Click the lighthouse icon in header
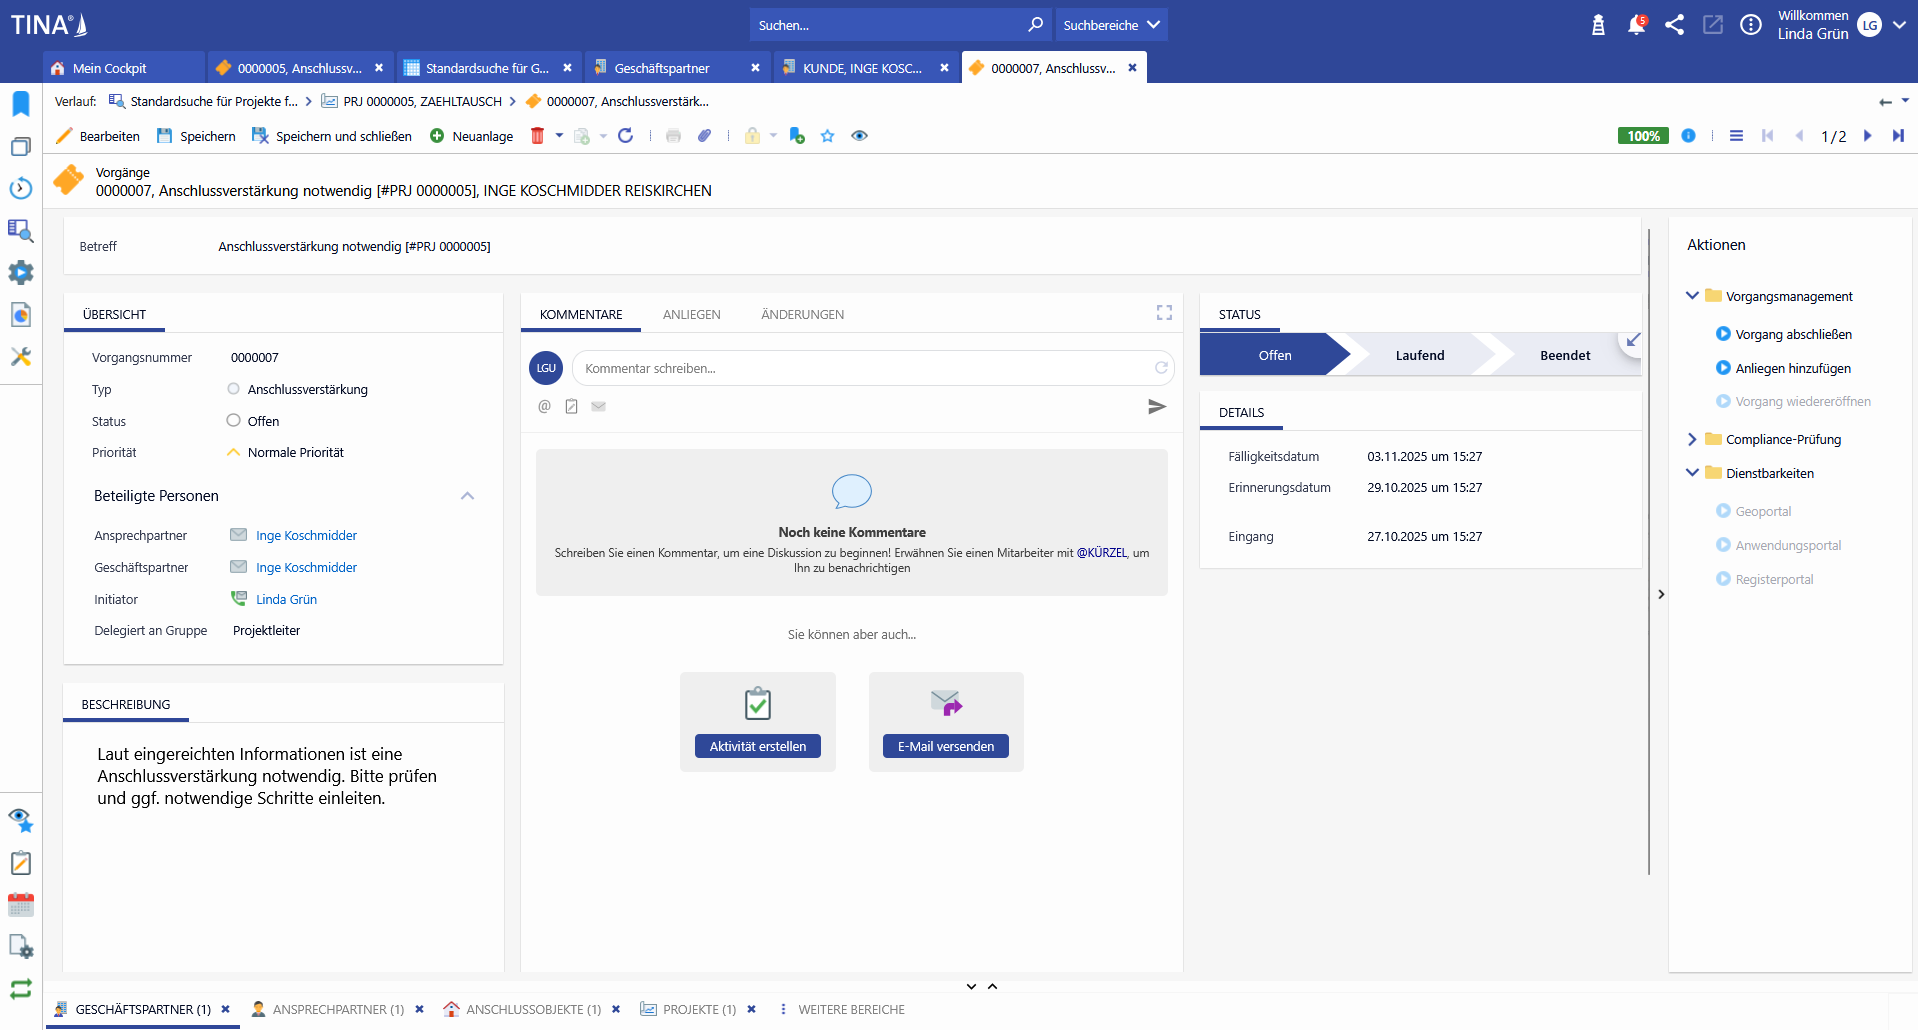Image resolution: width=1918 pixels, height=1030 pixels. click(x=1598, y=25)
